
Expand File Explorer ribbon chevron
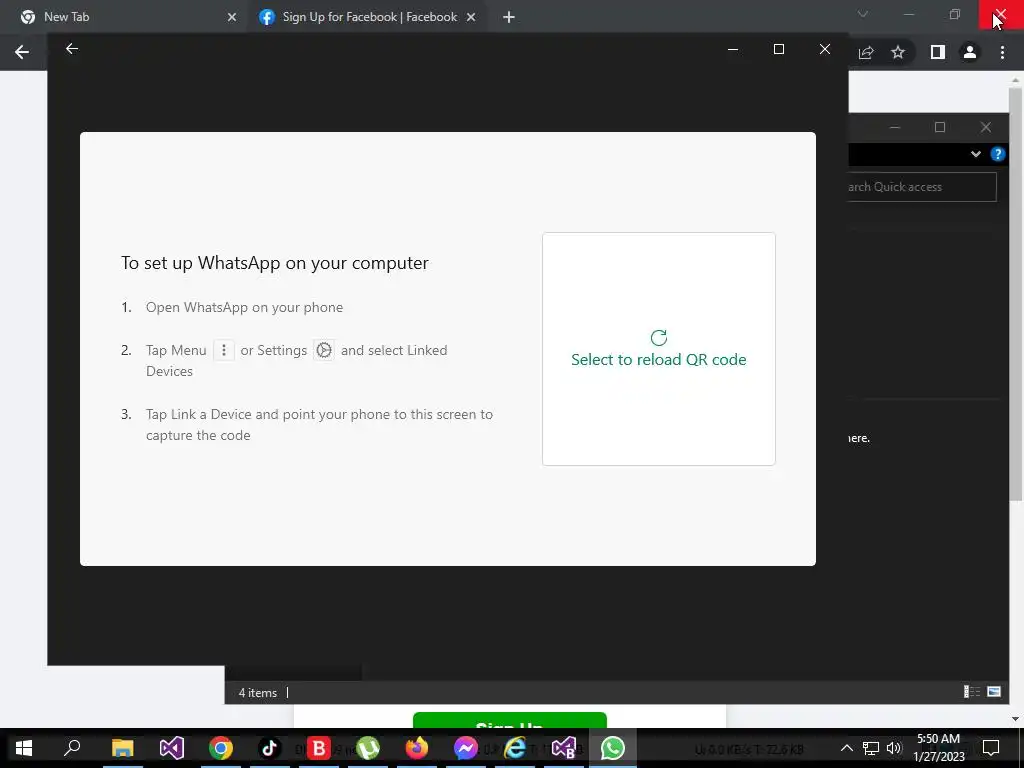pyautogui.click(x=976, y=154)
